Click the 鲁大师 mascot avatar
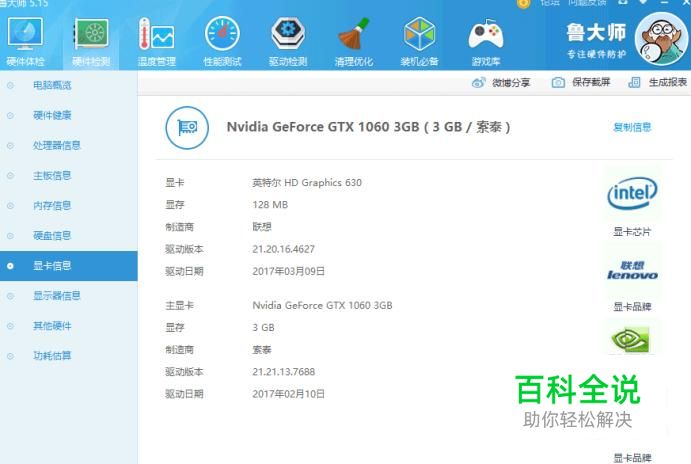 662,38
